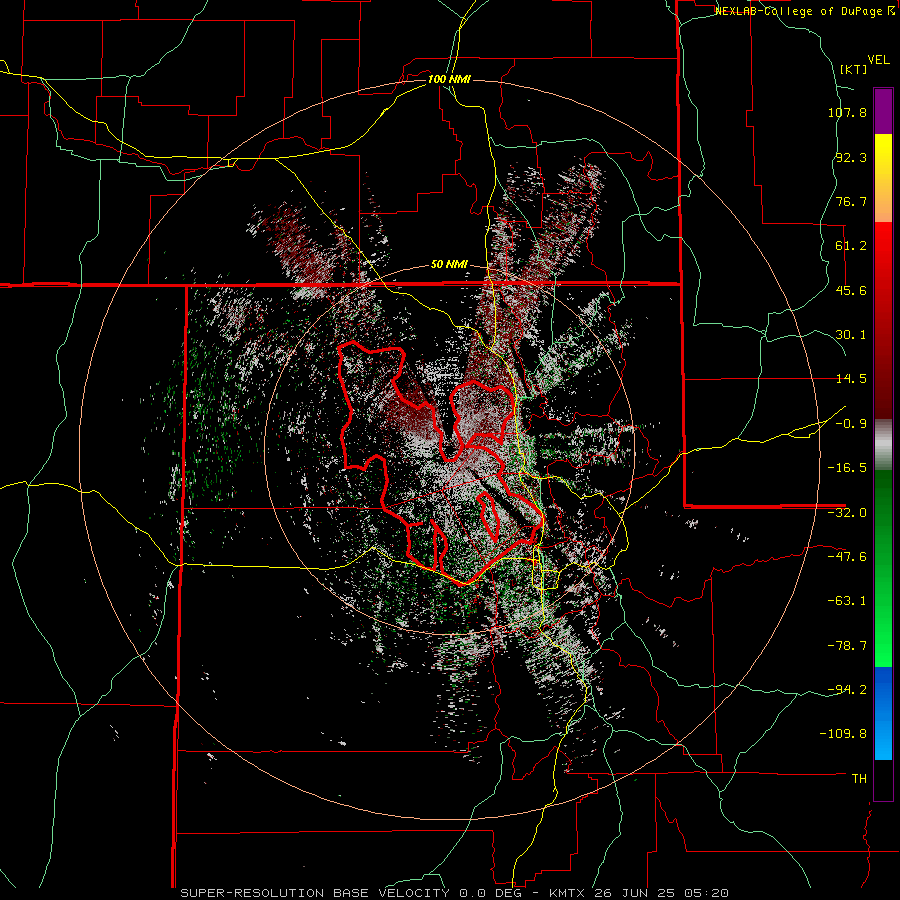
Task: Select the -109.8 velocity scale value
Action: coord(844,734)
